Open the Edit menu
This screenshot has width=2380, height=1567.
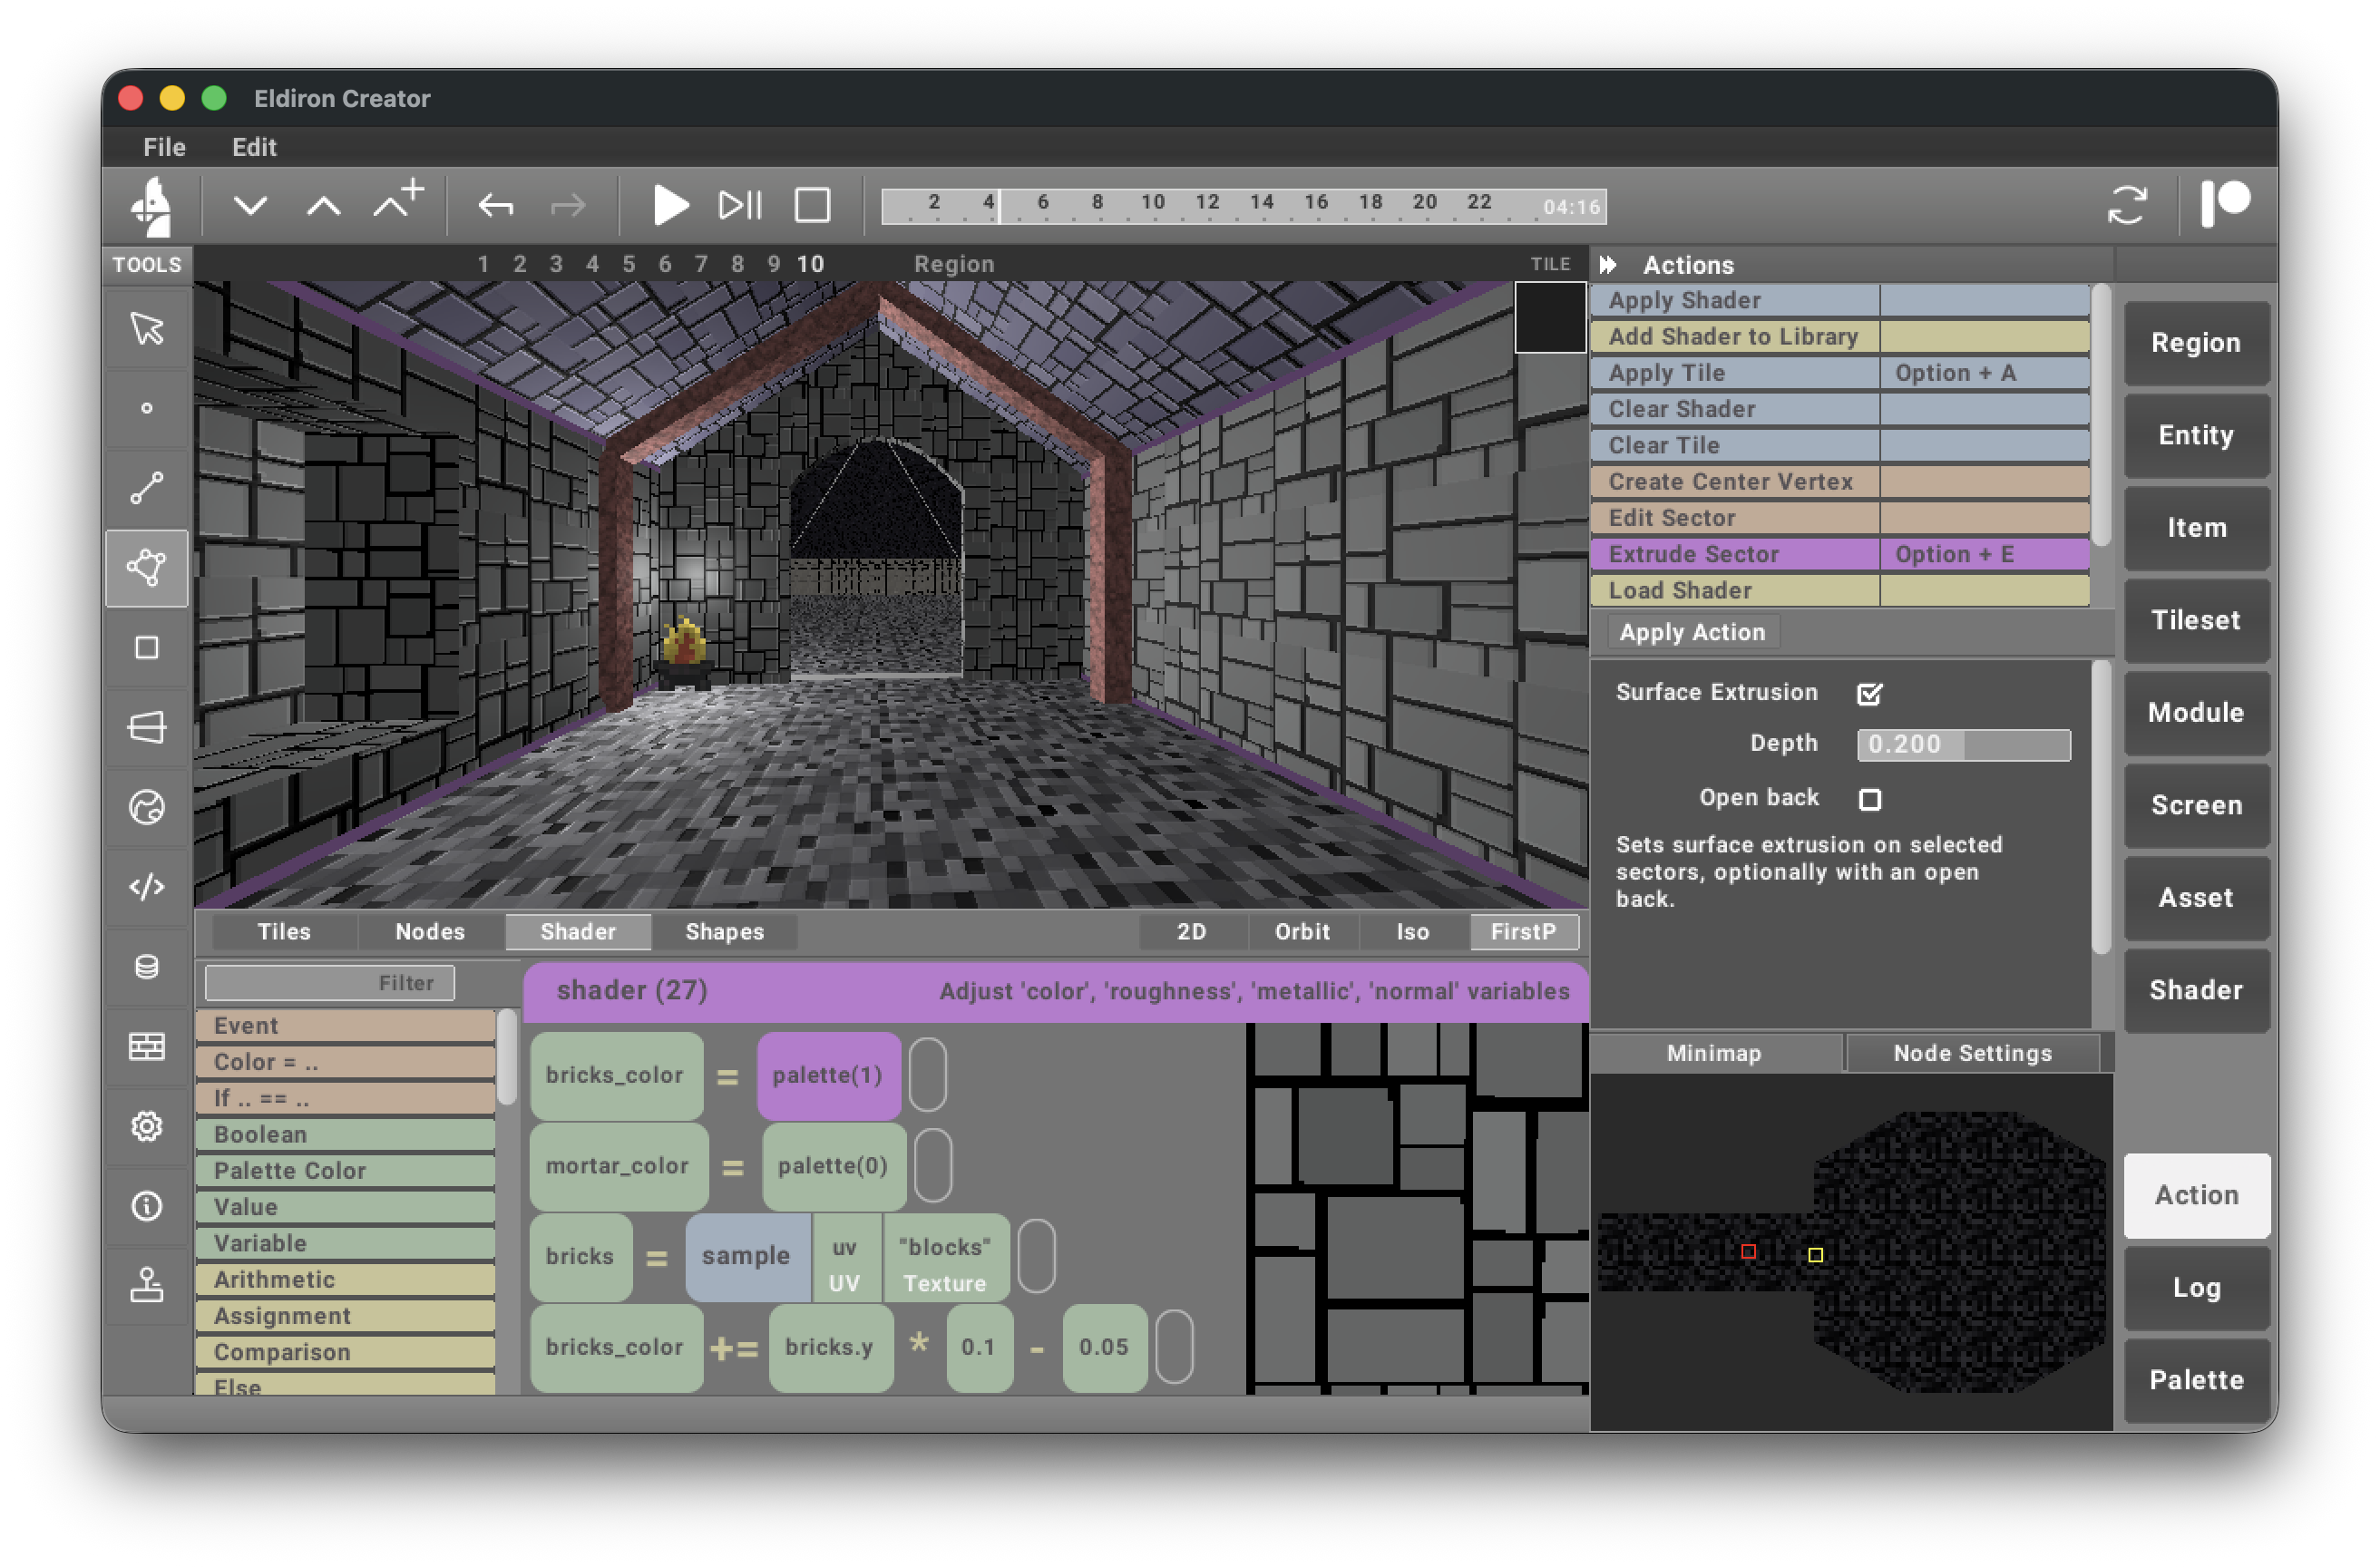254,147
